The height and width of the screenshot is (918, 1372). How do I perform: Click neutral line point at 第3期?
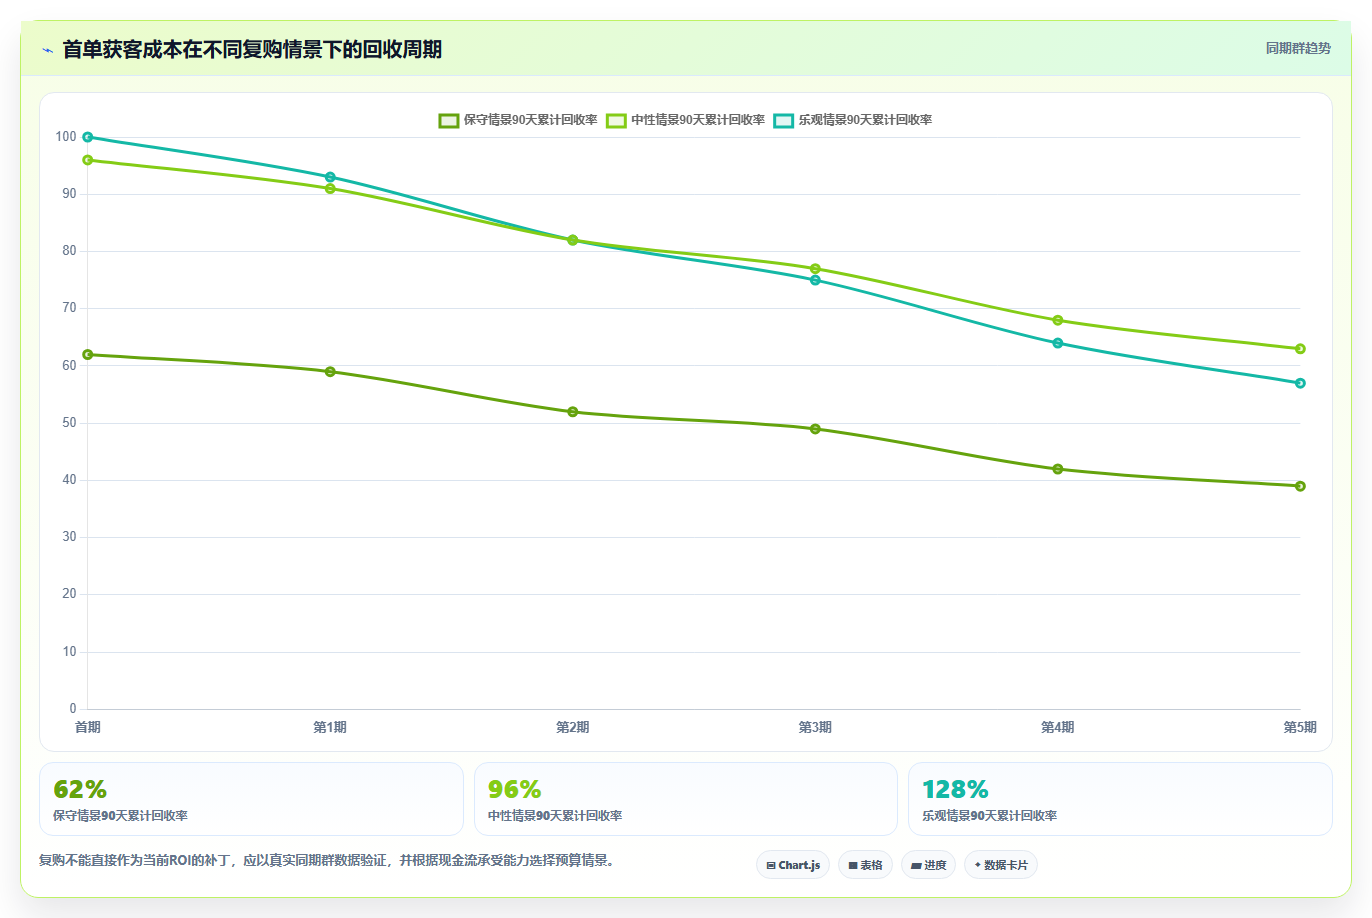coord(815,268)
